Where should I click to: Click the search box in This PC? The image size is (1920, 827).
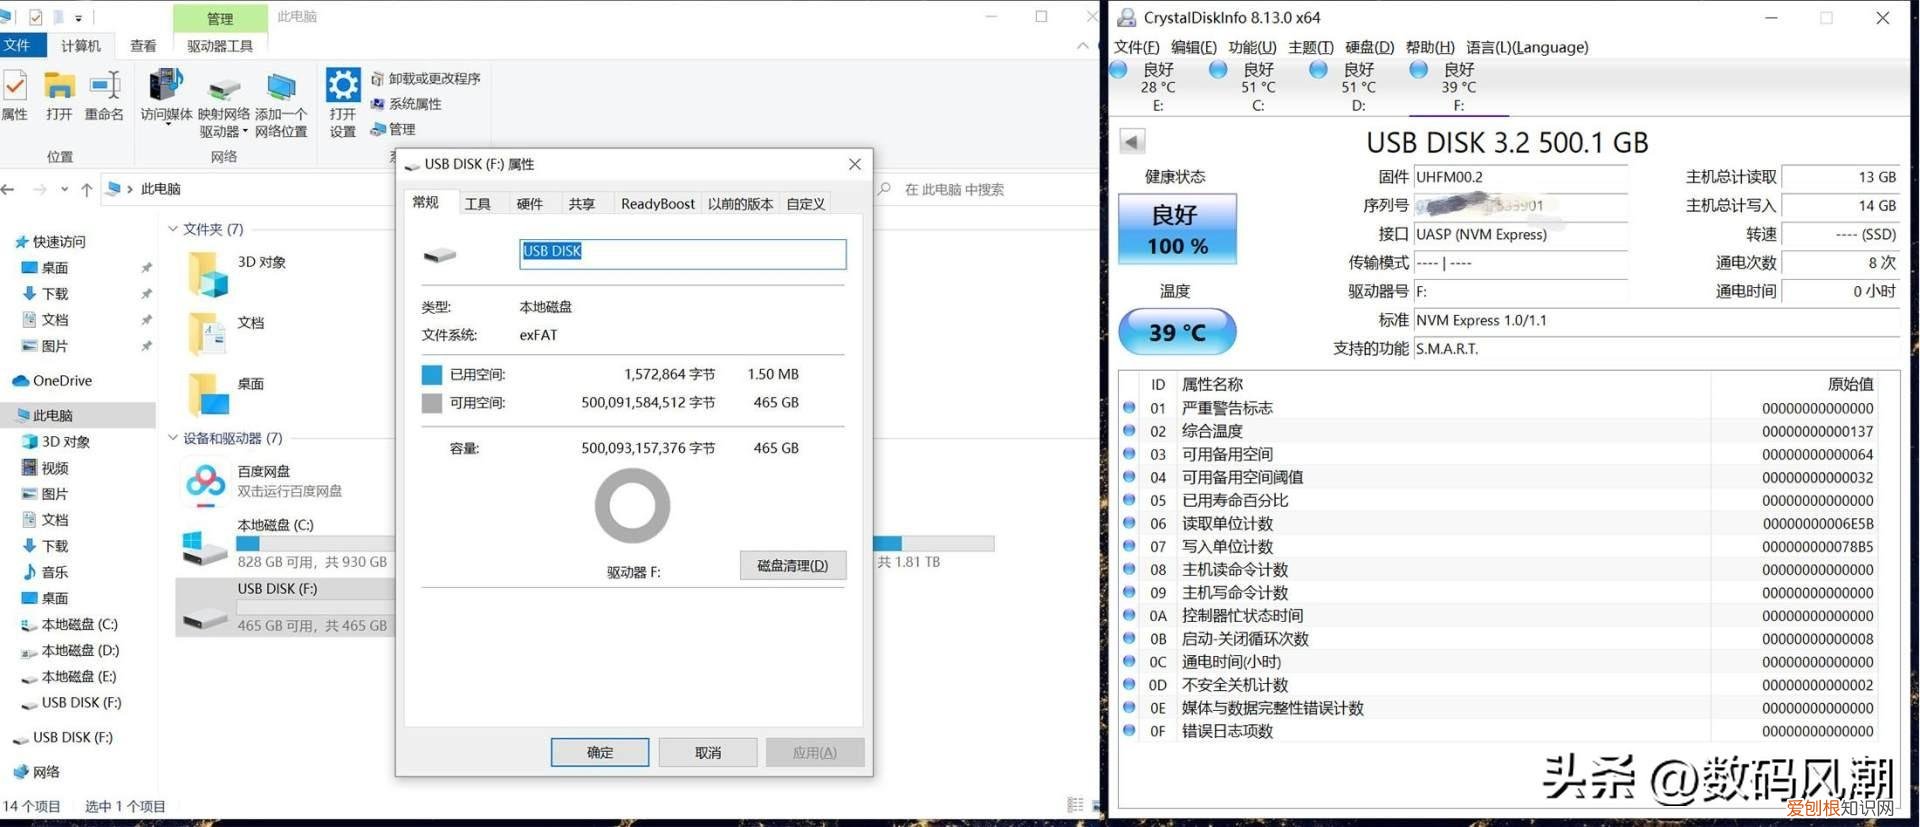tap(985, 189)
